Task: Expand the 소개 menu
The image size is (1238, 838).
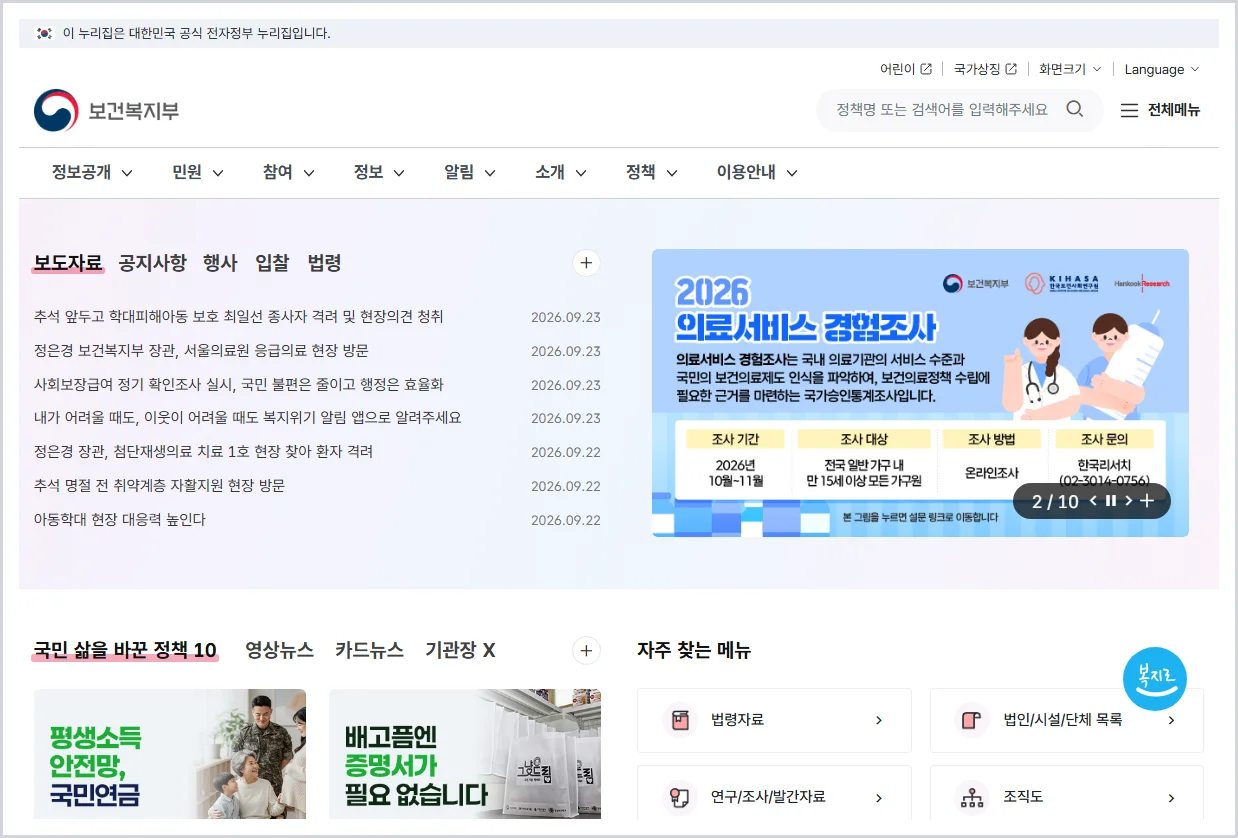Action: coord(561,172)
